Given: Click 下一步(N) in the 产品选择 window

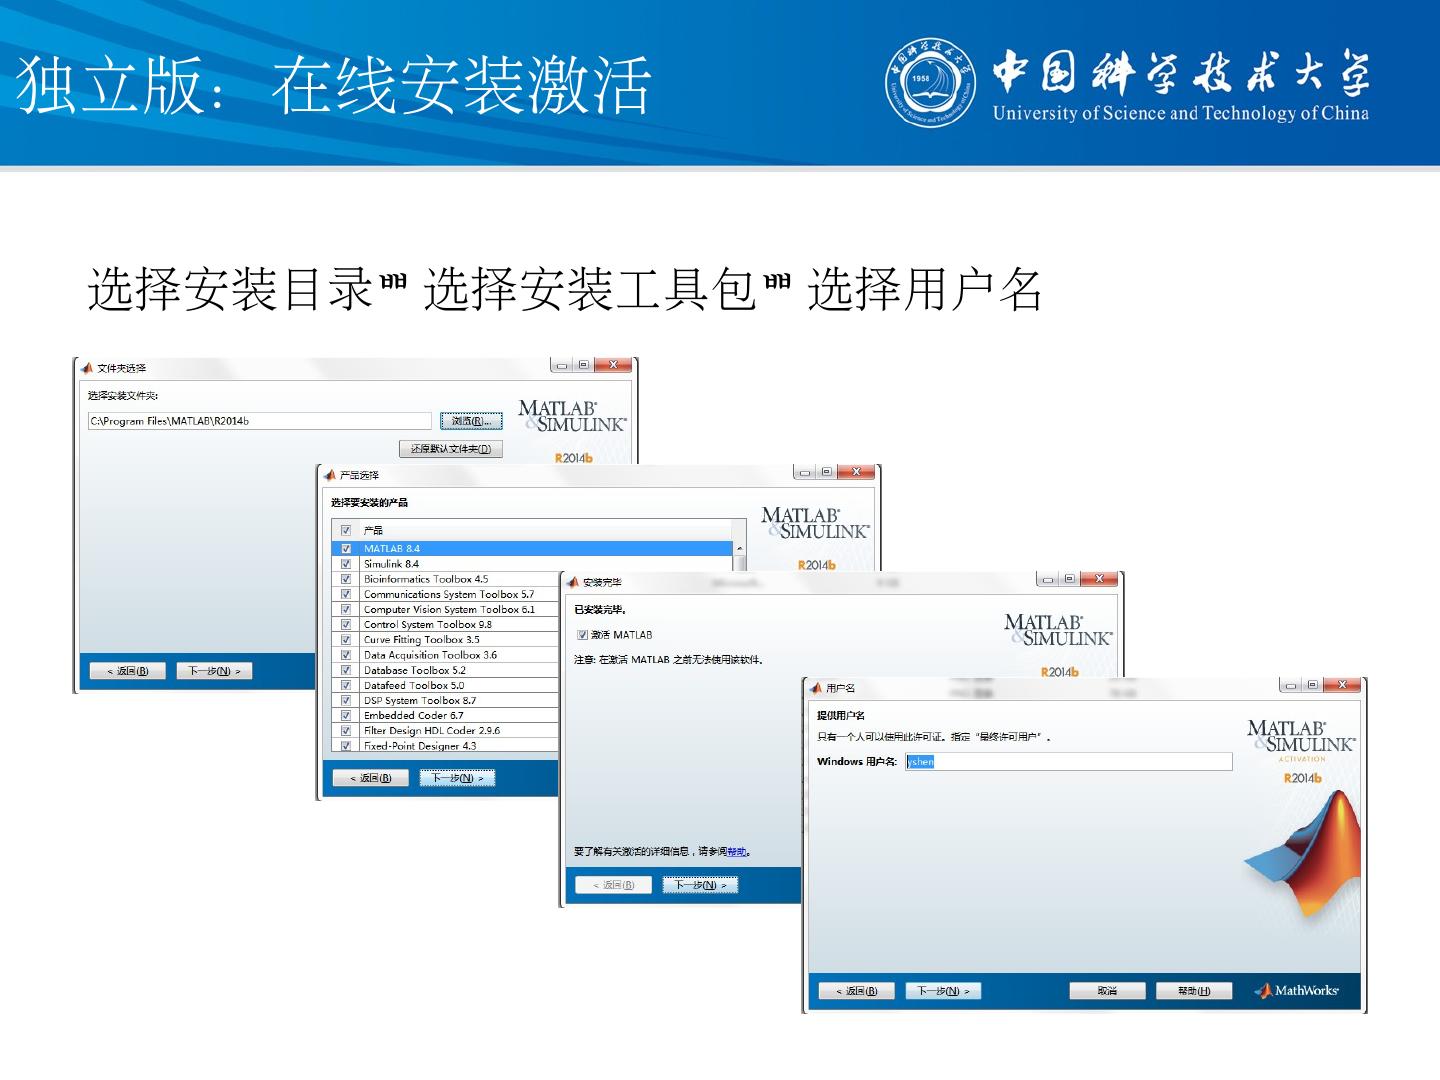Looking at the screenshot, I should coord(457,778).
